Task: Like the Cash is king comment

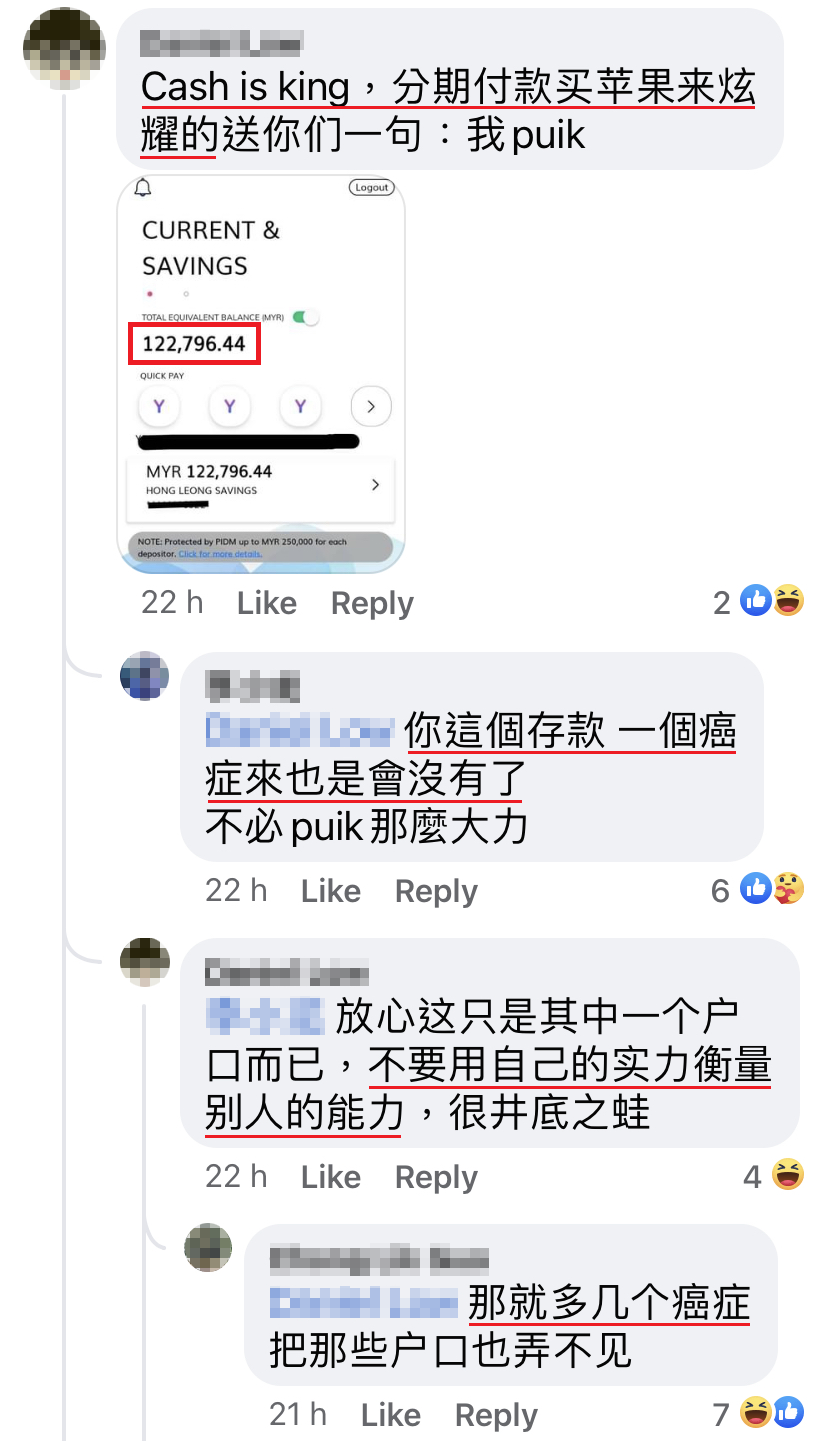Action: (267, 603)
